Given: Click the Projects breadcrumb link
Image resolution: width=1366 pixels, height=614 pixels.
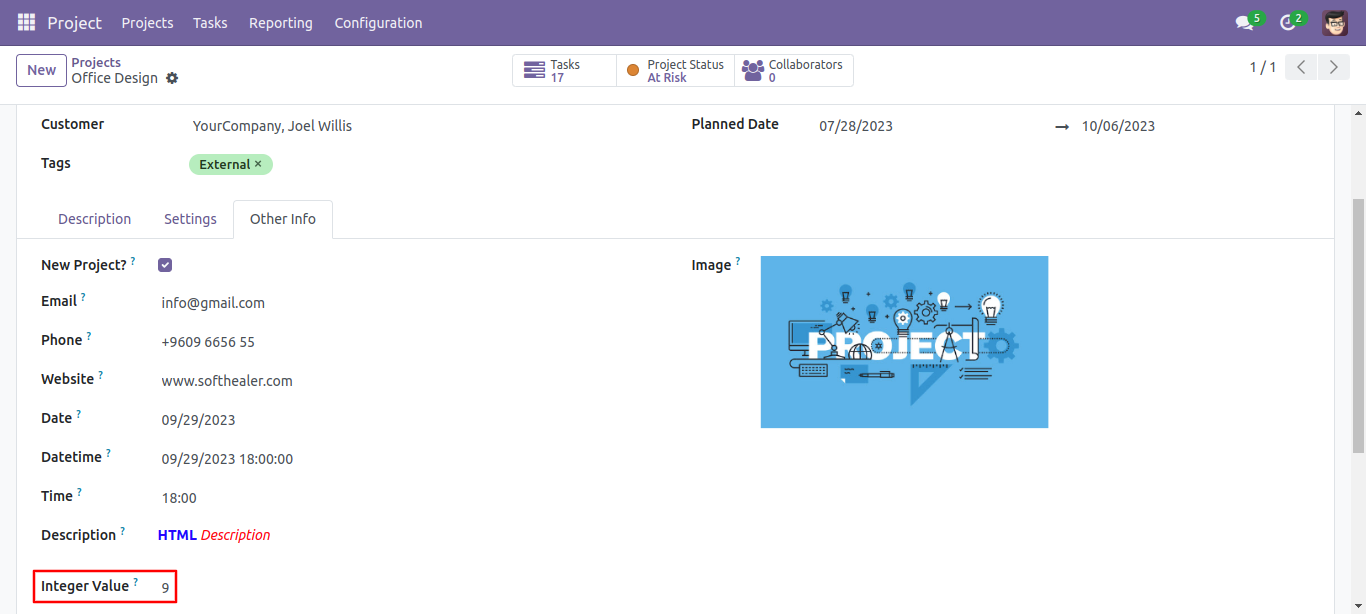Looking at the screenshot, I should pyautogui.click(x=96, y=62).
